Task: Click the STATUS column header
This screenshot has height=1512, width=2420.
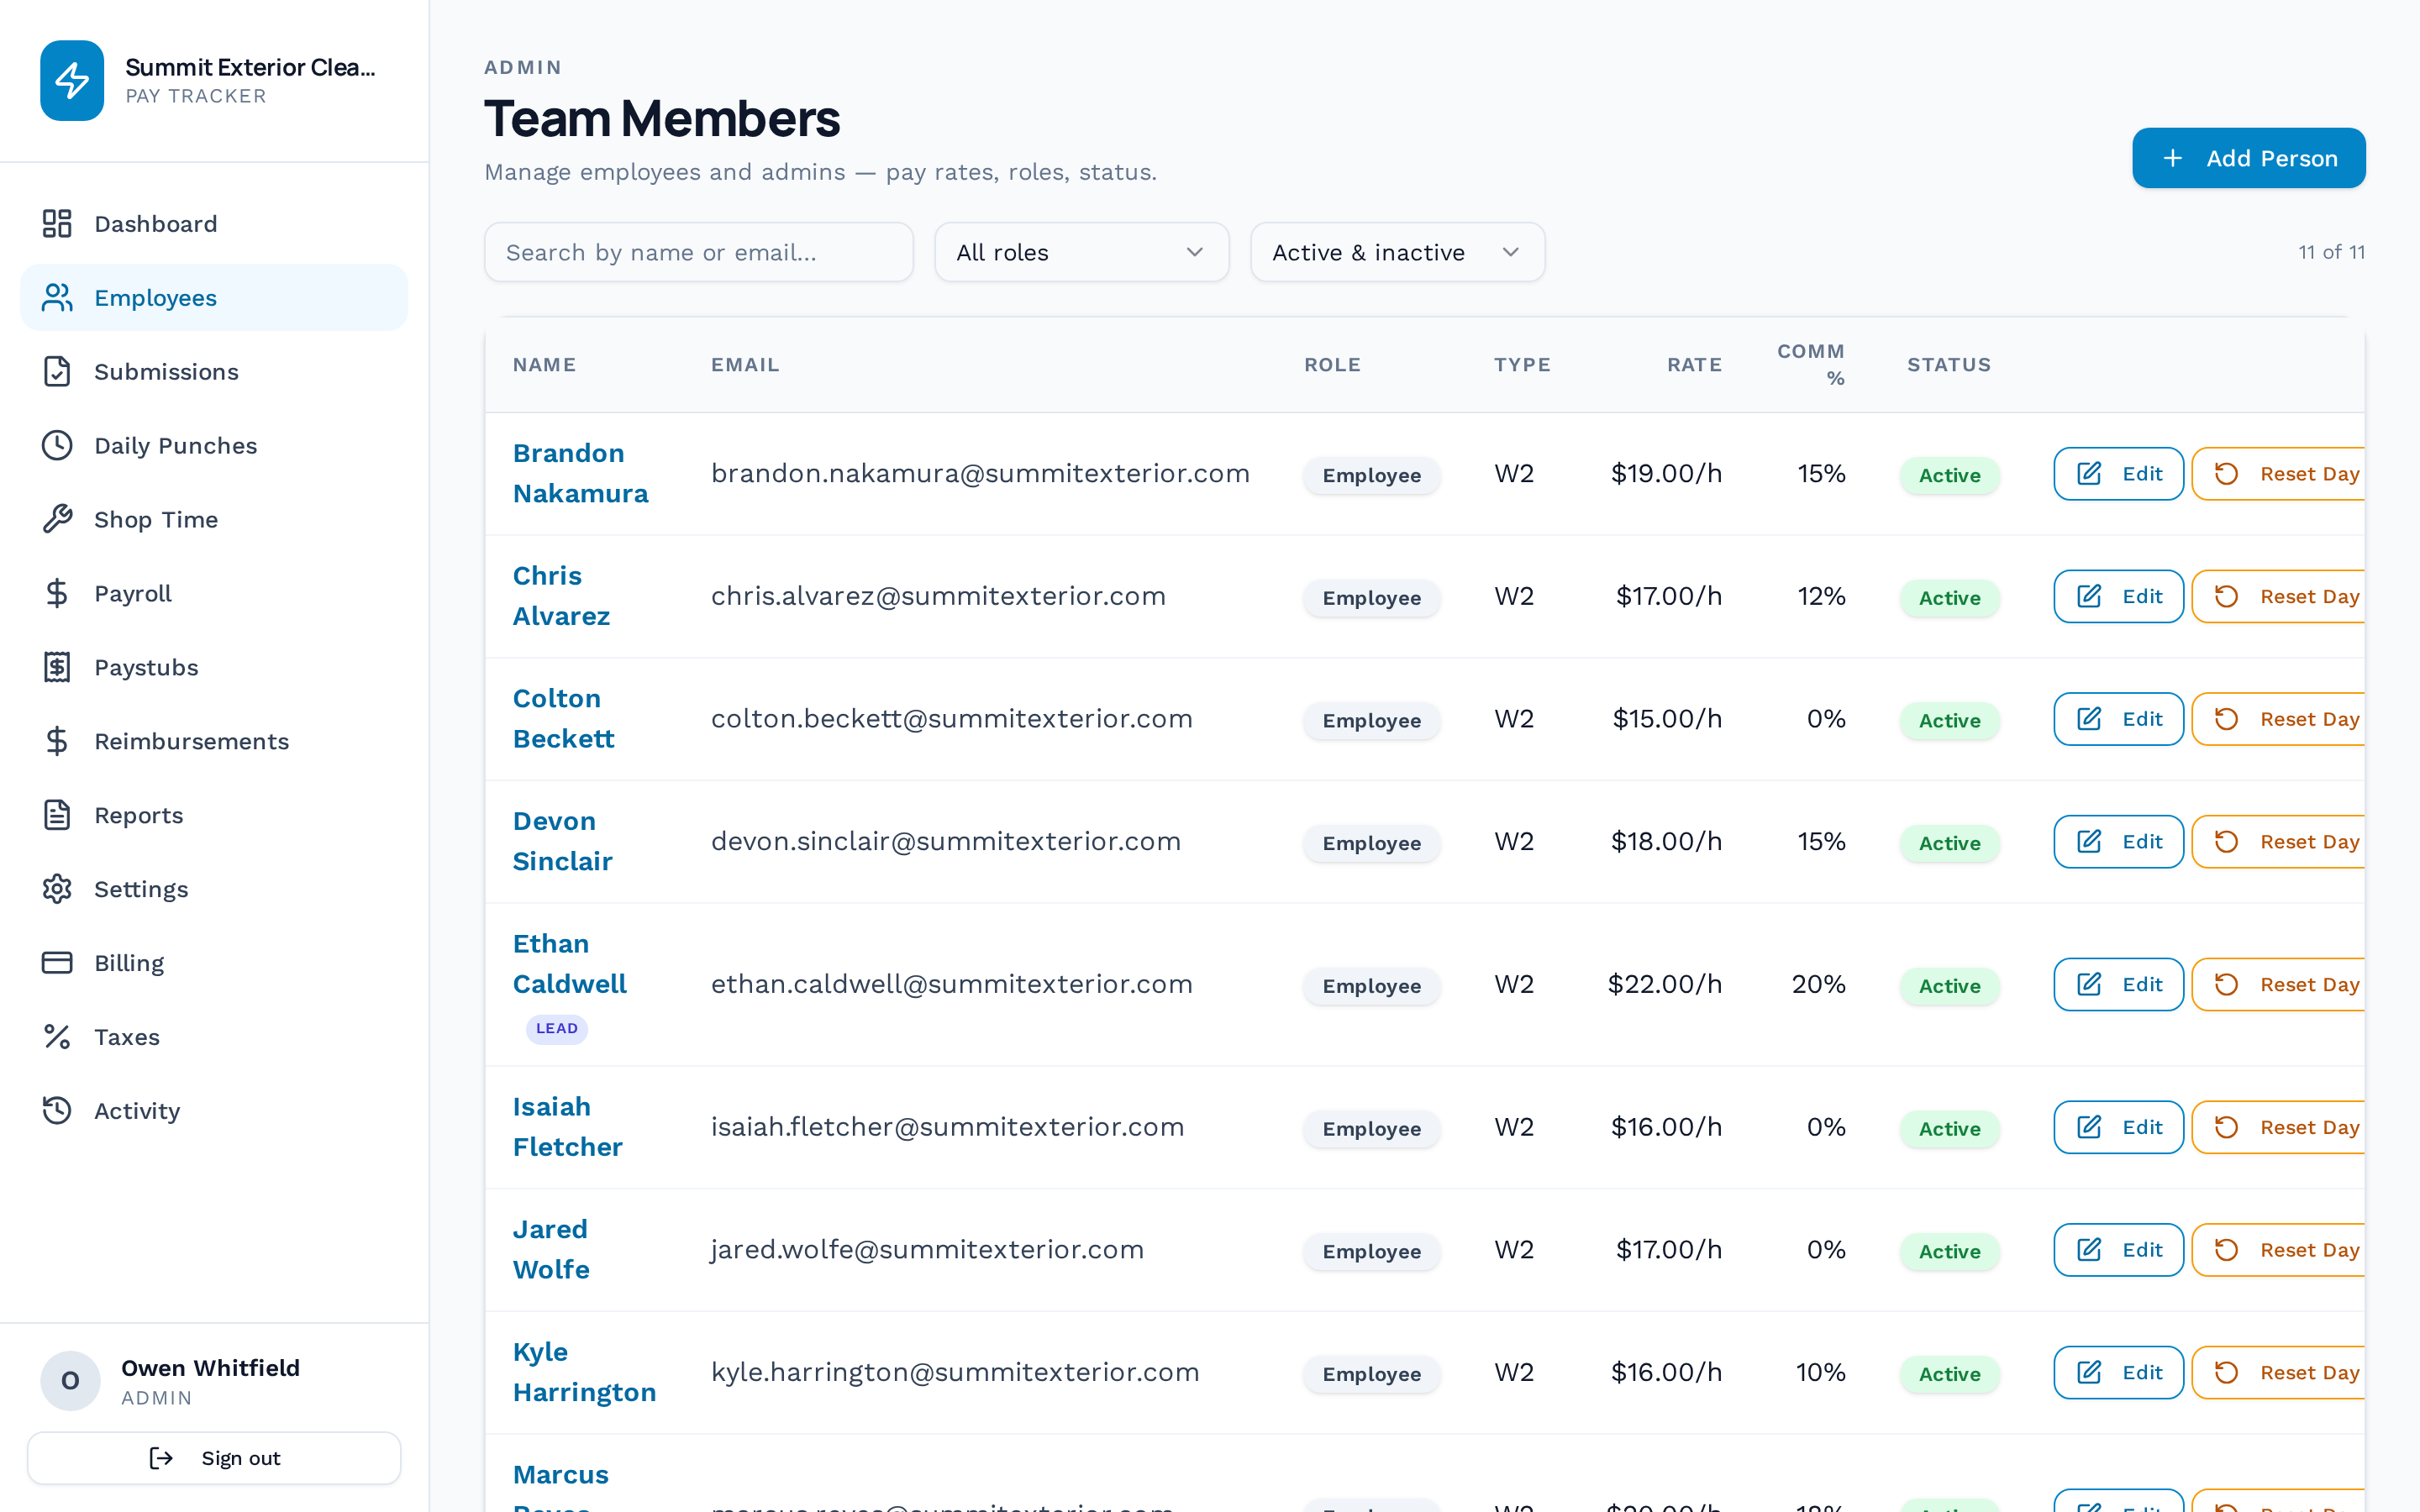Action: (x=1948, y=365)
